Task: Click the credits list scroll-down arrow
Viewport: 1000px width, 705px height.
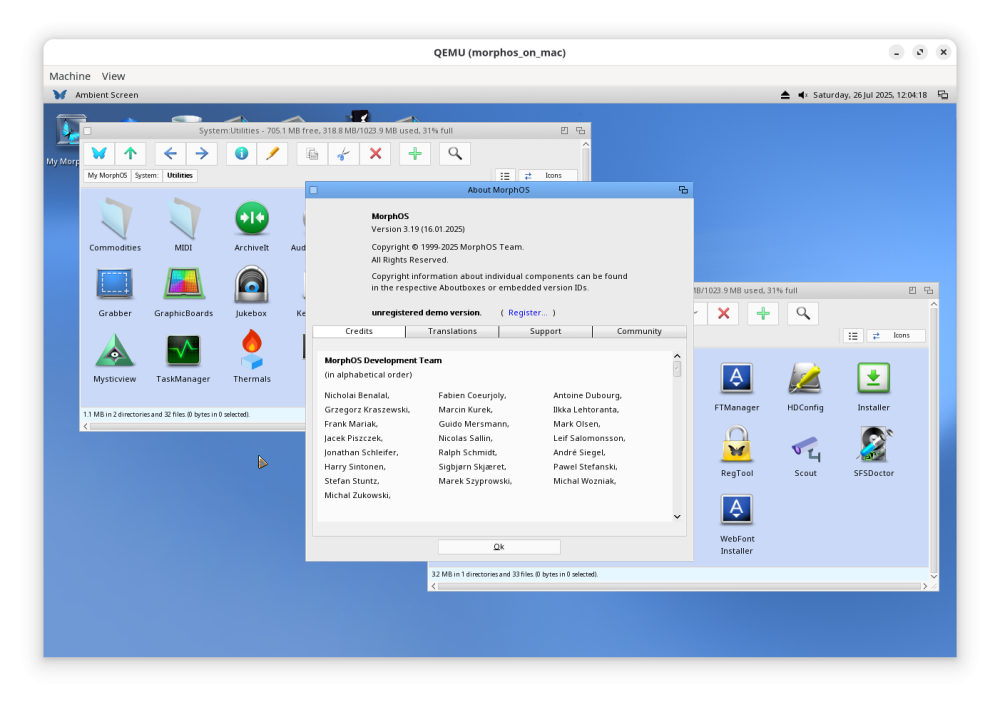Action: coord(677,516)
